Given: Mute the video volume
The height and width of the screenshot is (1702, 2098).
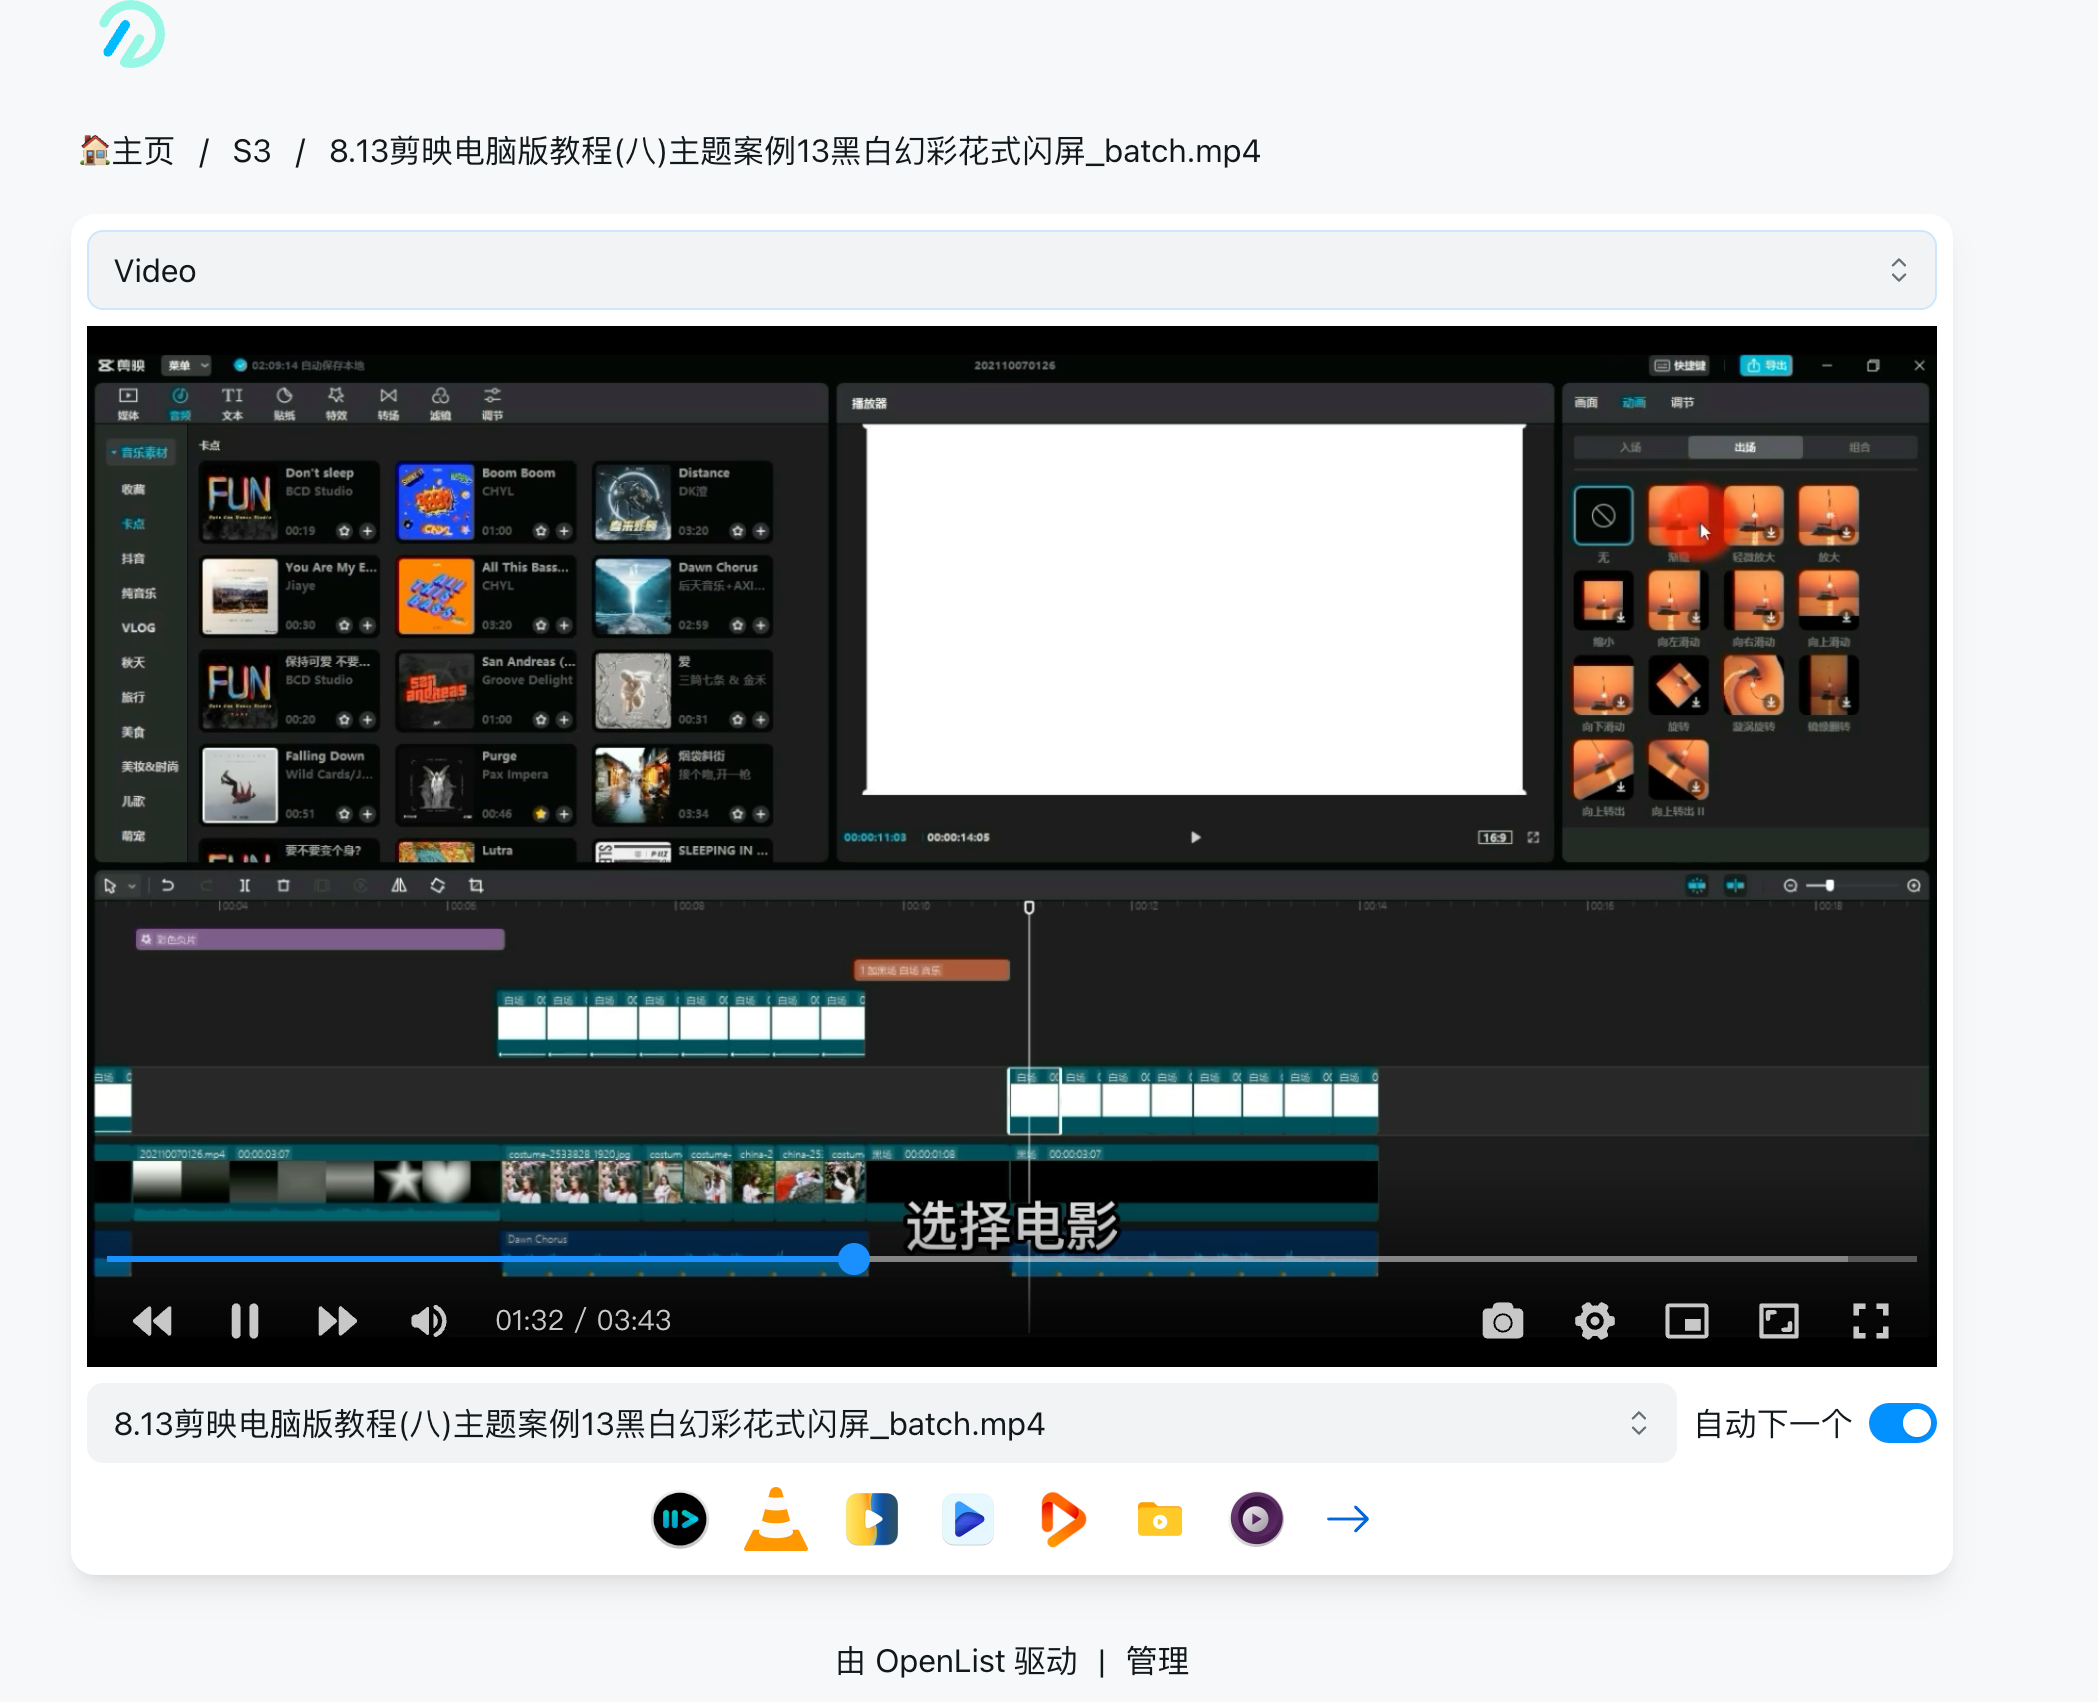Looking at the screenshot, I should point(428,1321).
